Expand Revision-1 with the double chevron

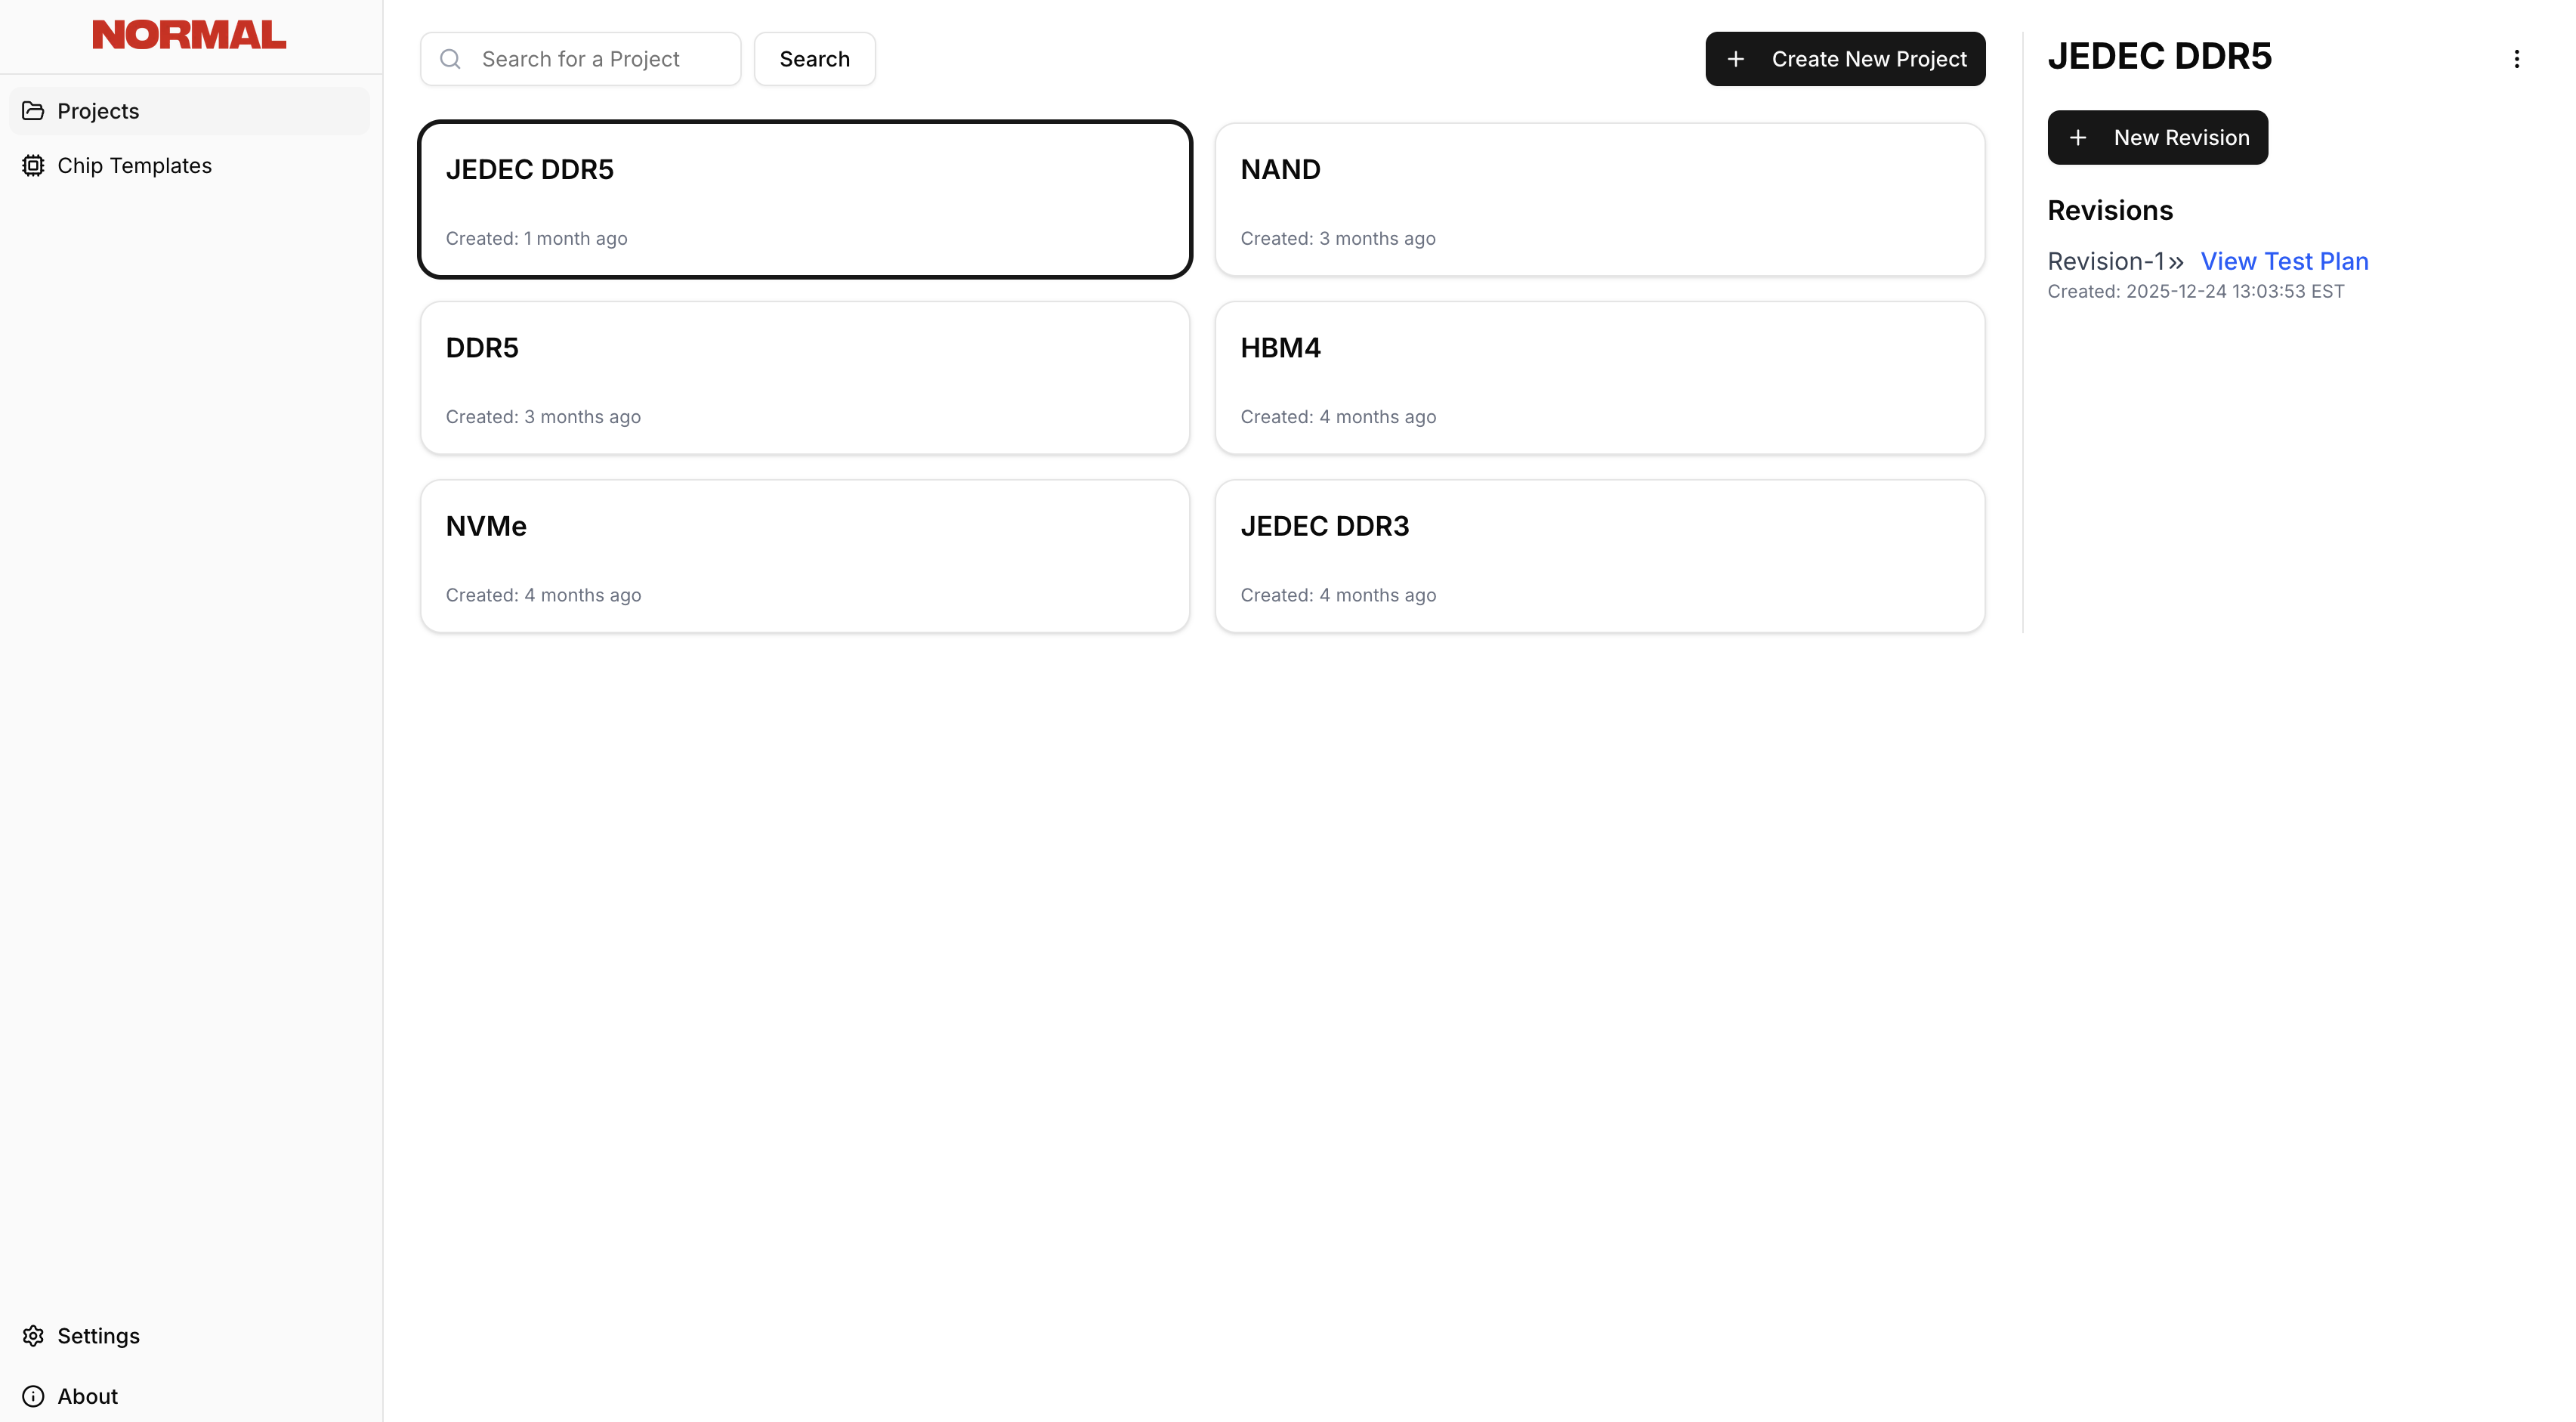(2176, 261)
